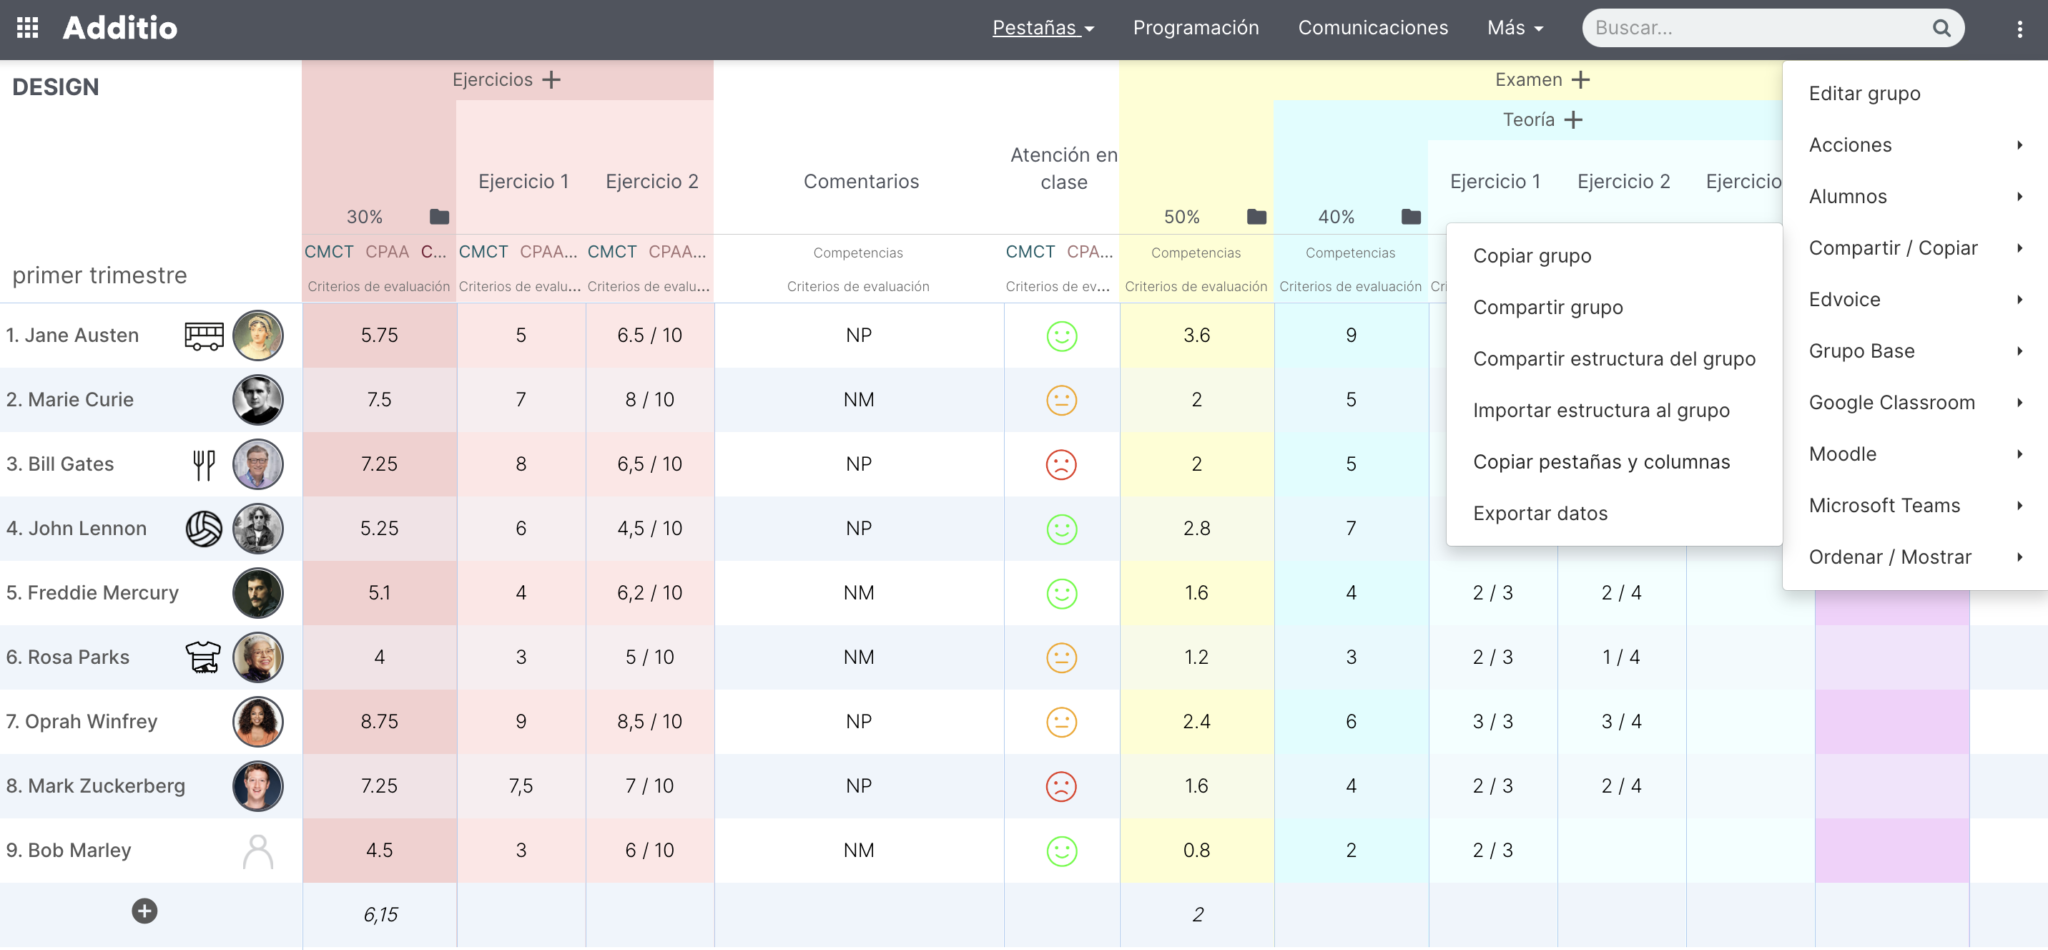Click inside the Buscar search field
This screenshot has width=2048, height=950.
click(1750, 28)
